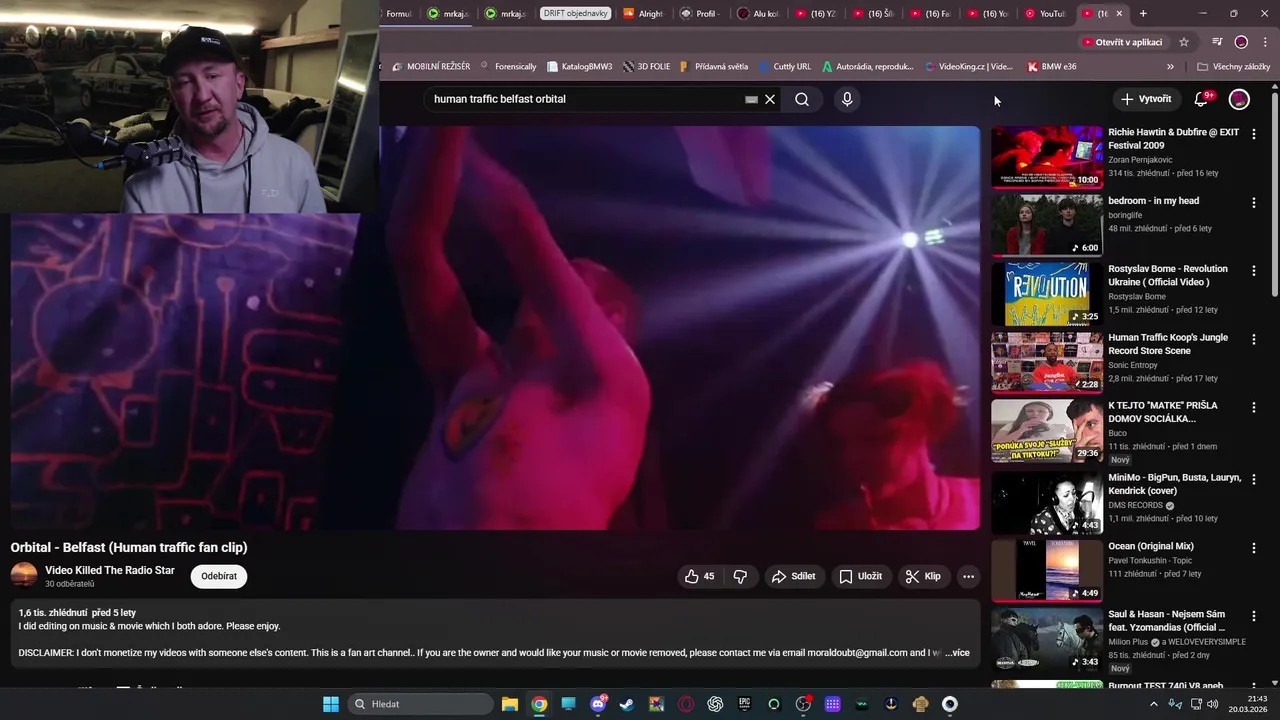Image resolution: width=1280 pixels, height=720 pixels.
Task: Open the Video Killed The Radio Star channel name
Action: [110, 570]
